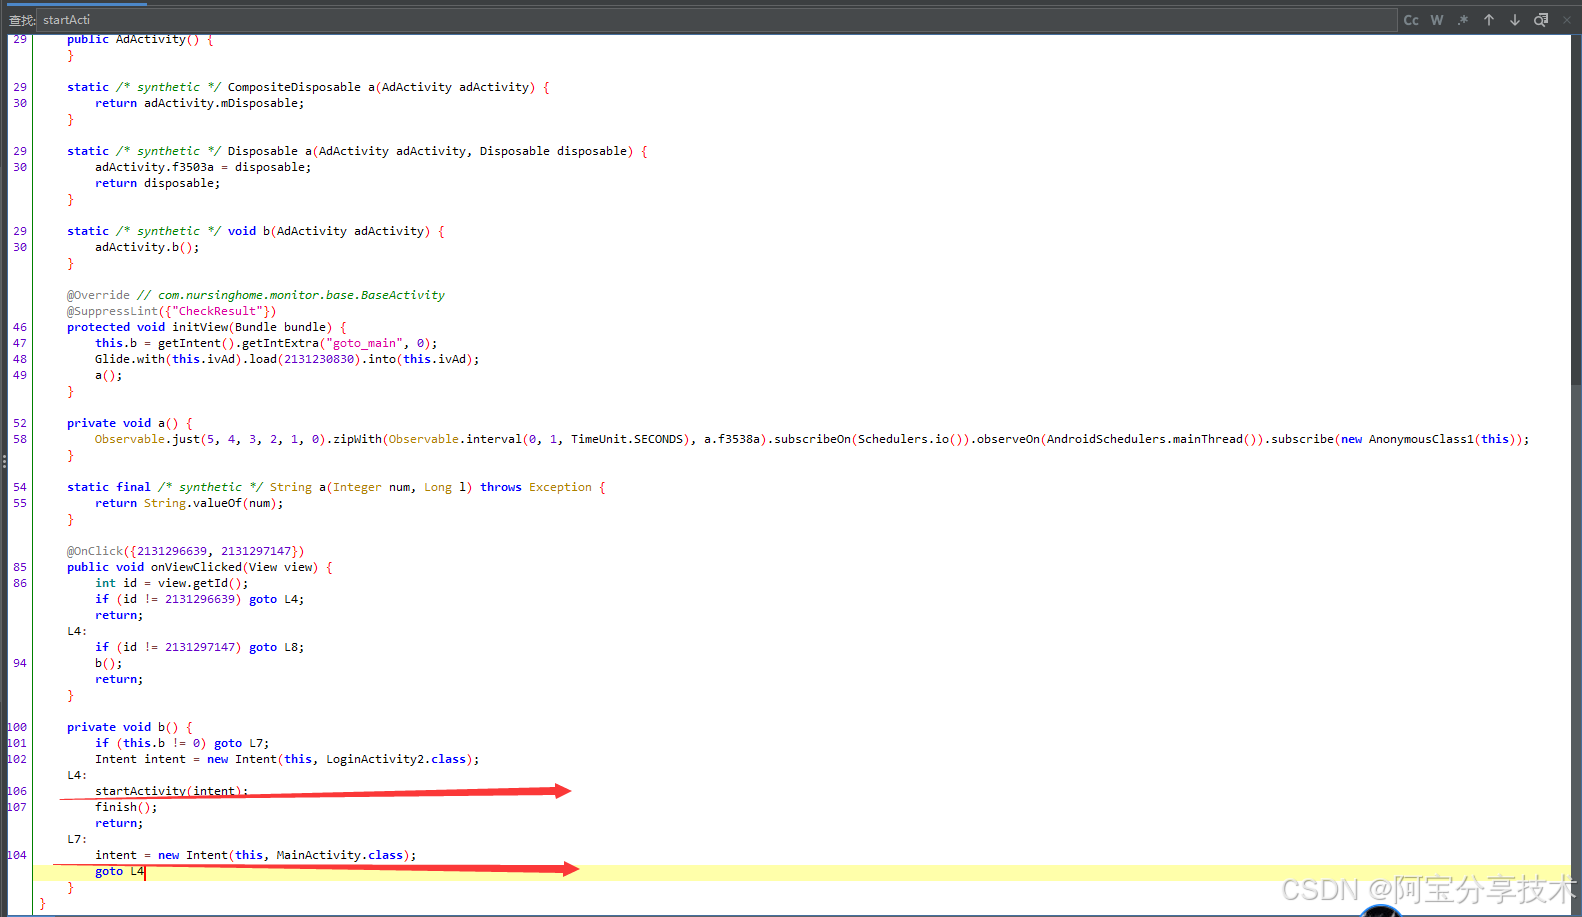This screenshot has height=917, width=1582.
Task: Click 'onViewClicked' method name
Action: click(196, 567)
